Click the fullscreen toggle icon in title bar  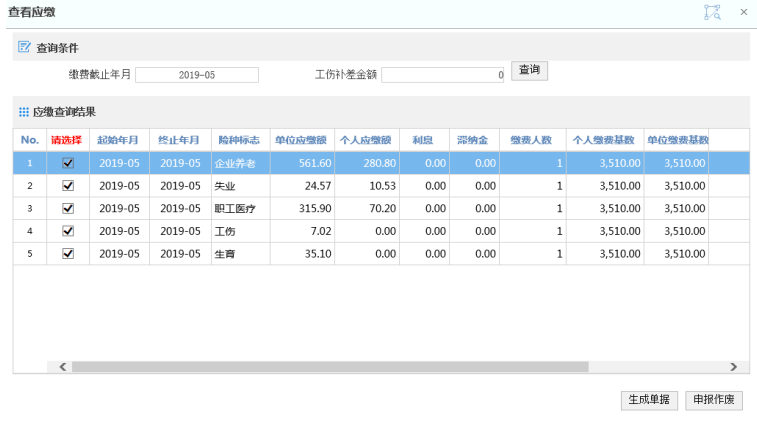click(x=712, y=12)
